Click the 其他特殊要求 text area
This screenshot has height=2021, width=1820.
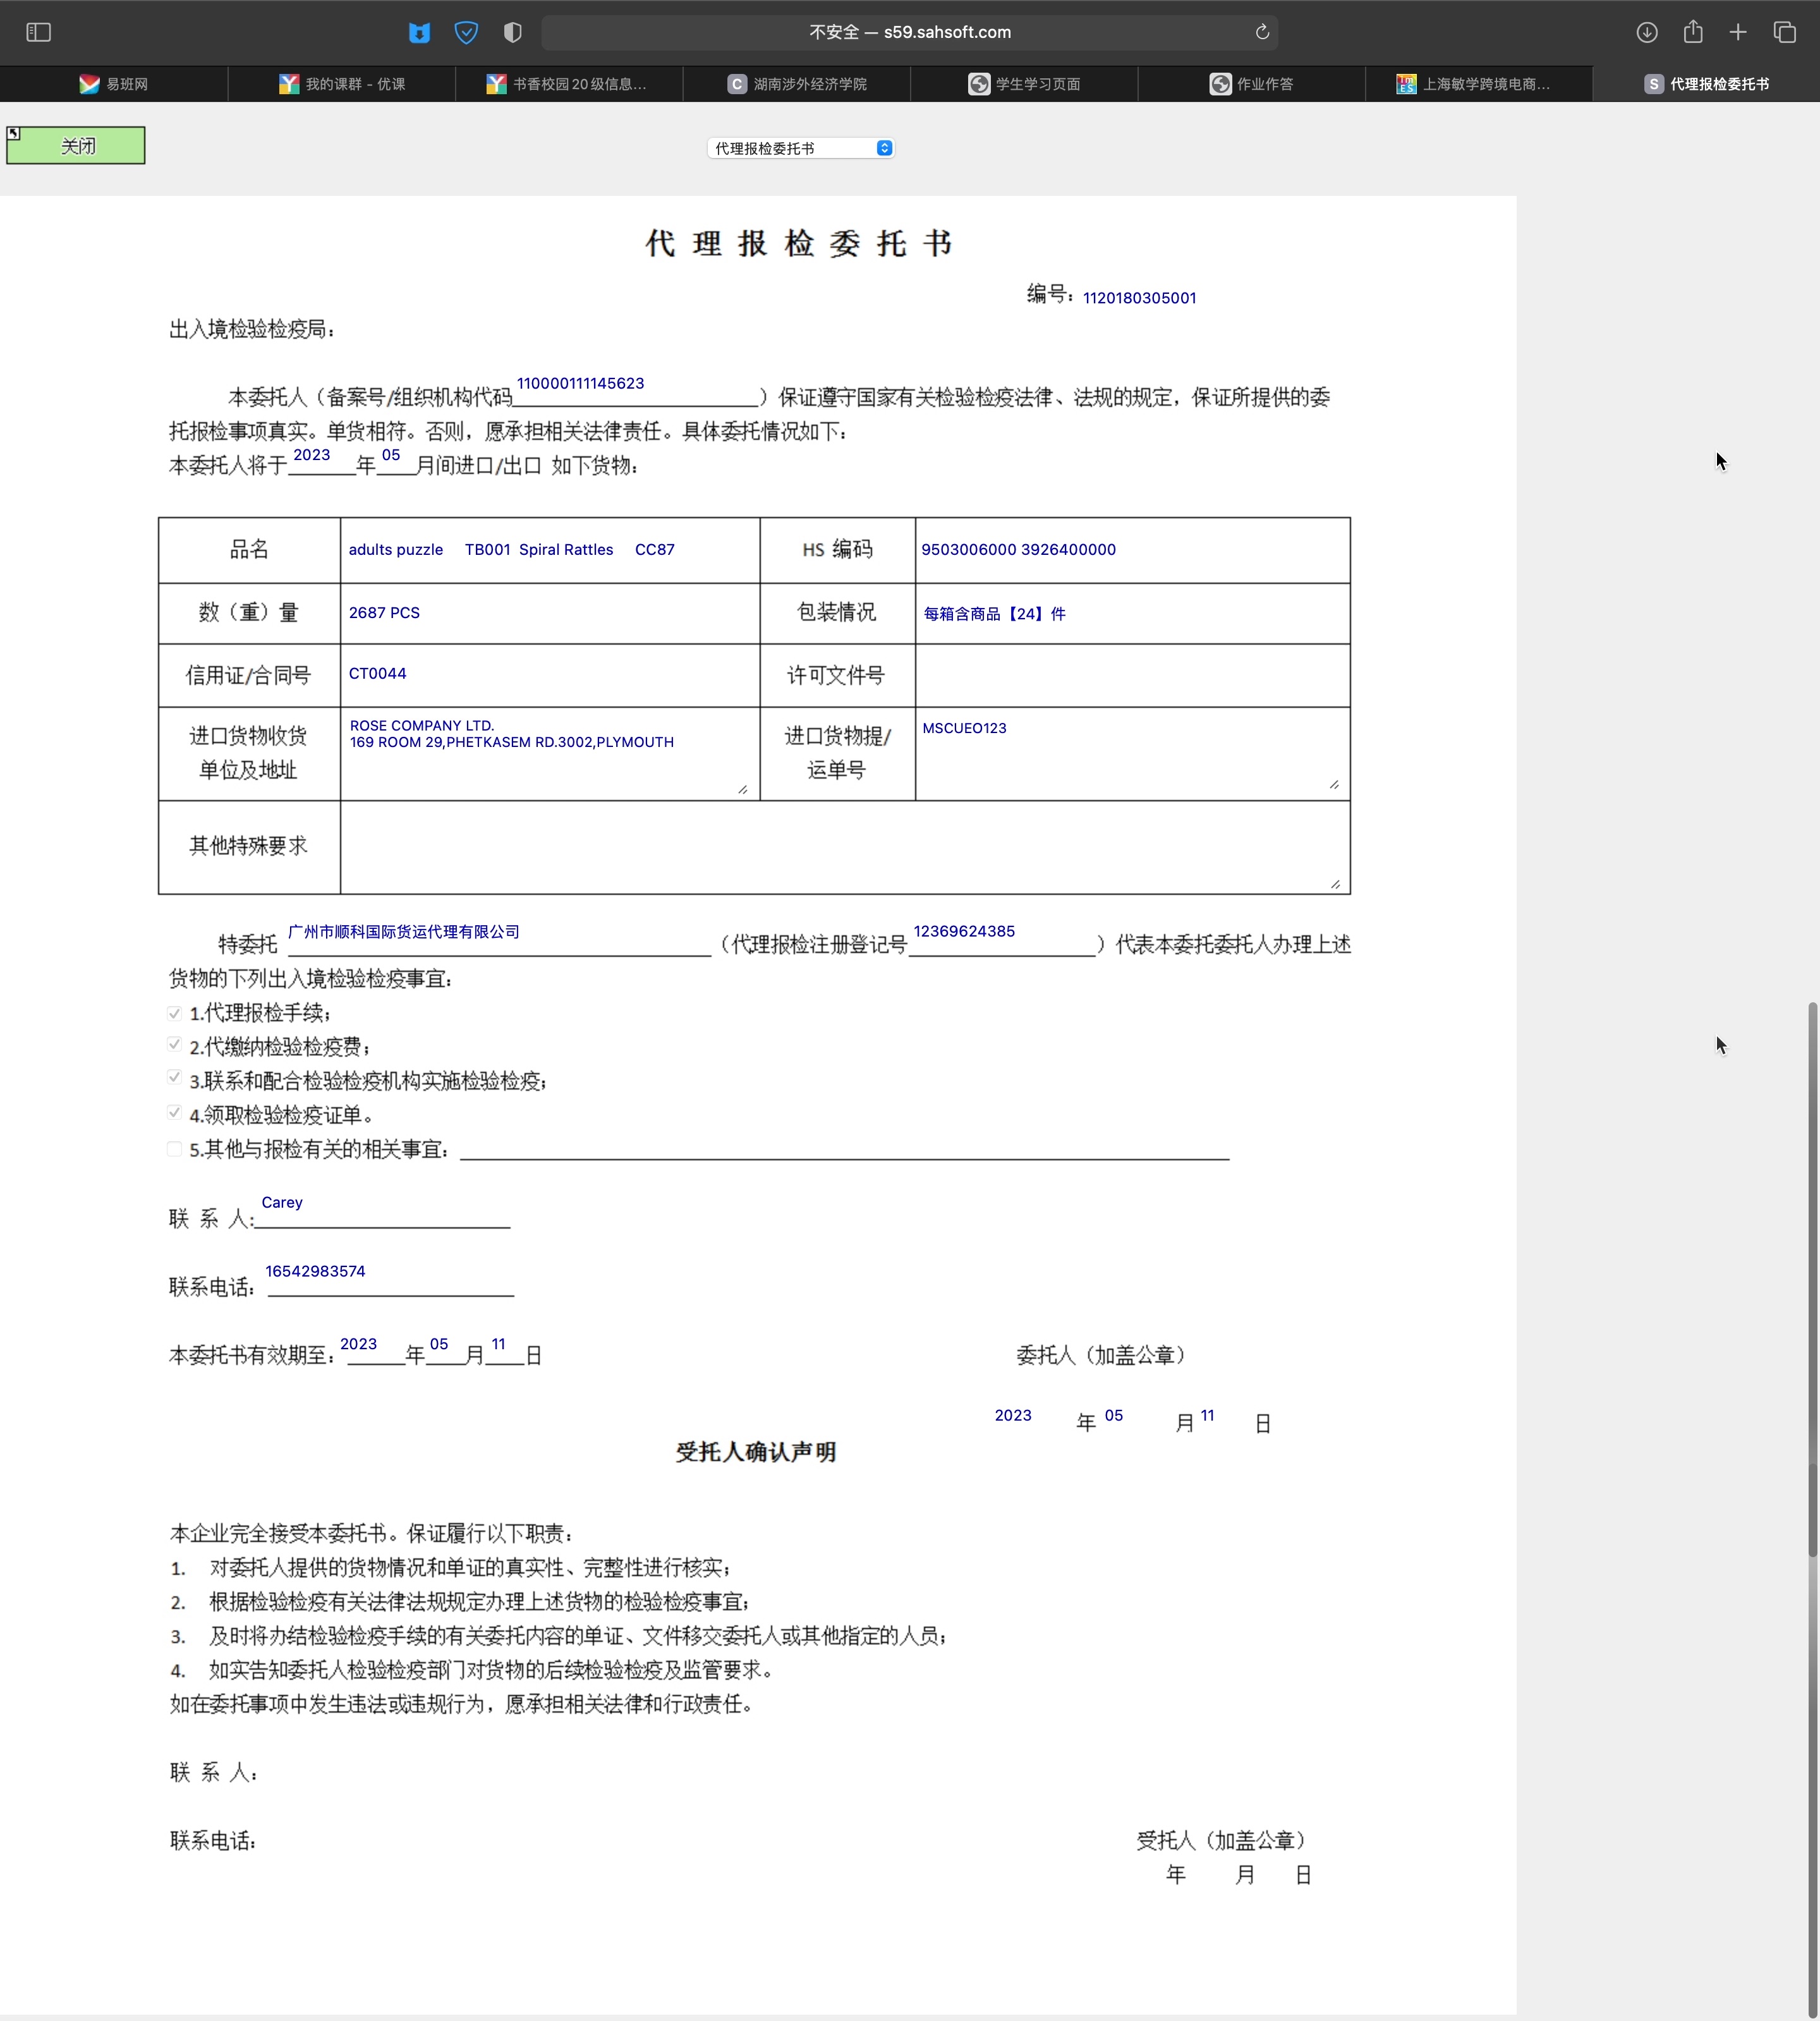pyautogui.click(x=844, y=847)
